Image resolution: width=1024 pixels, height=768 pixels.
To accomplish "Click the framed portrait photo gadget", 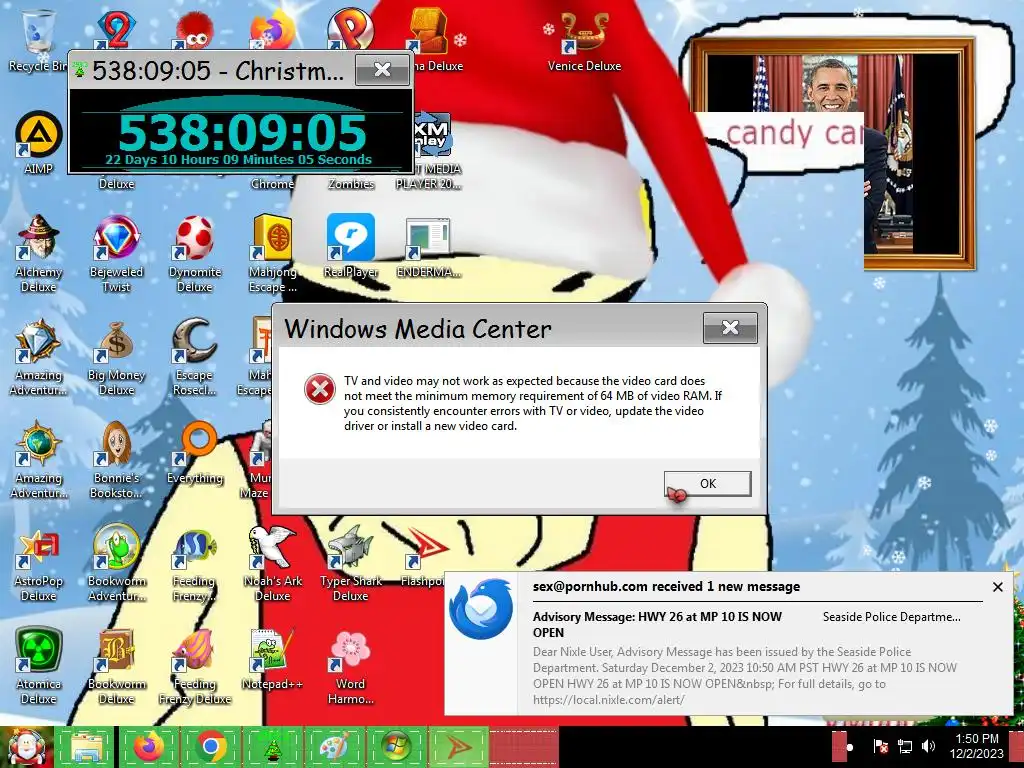I will pos(832,153).
